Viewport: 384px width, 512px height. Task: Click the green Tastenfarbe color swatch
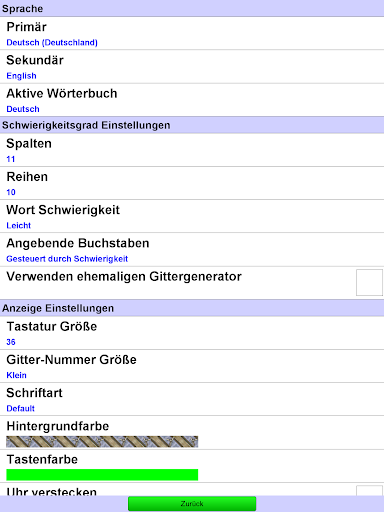102,475
